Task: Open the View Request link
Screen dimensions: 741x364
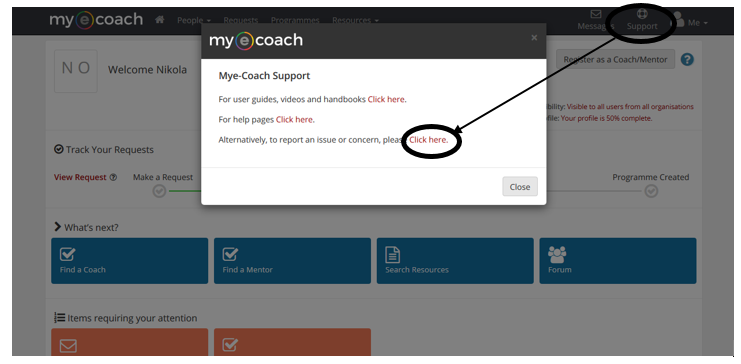Action: (80, 177)
